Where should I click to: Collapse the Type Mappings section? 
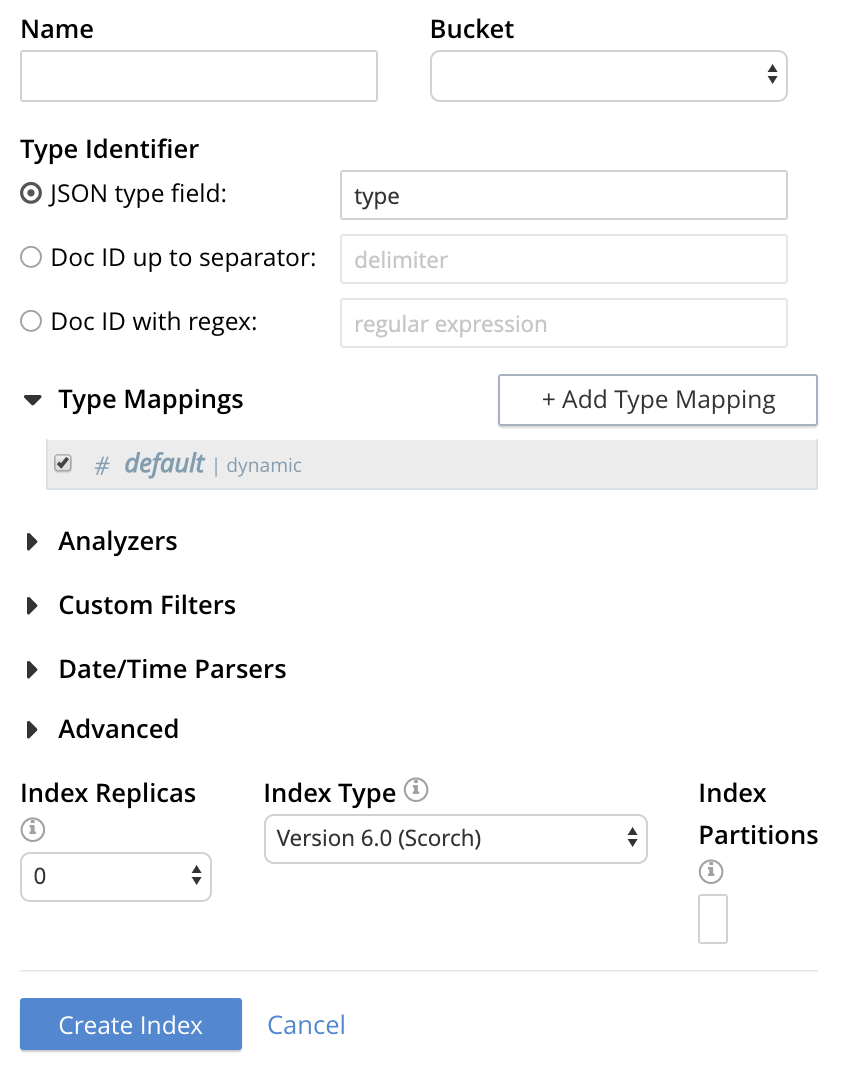(x=33, y=400)
